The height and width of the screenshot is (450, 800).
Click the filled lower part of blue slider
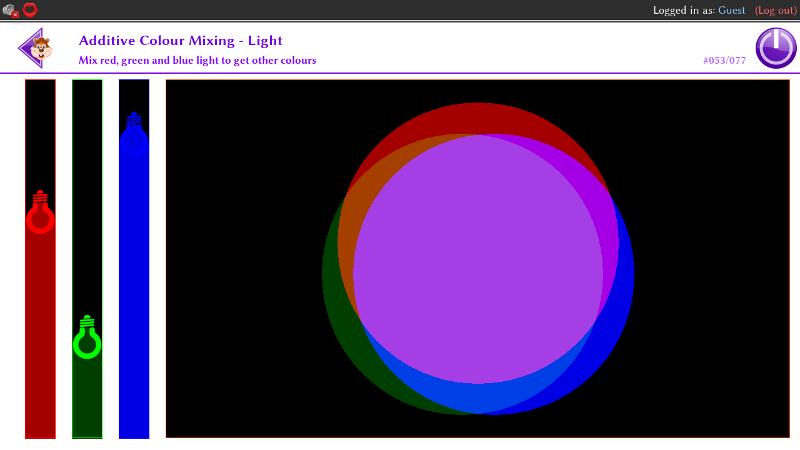(x=134, y=300)
